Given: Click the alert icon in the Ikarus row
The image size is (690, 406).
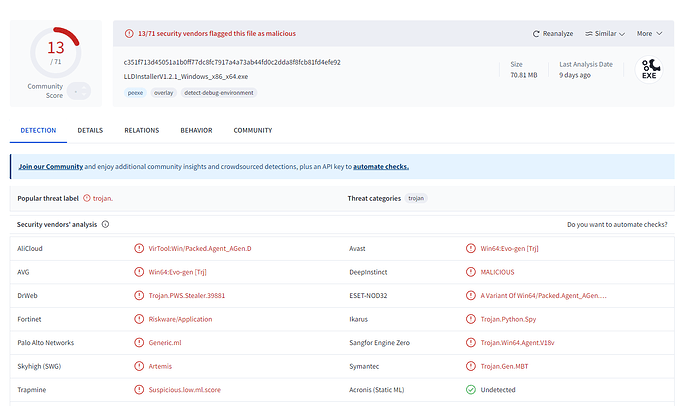Looking at the screenshot, I should tap(471, 319).
